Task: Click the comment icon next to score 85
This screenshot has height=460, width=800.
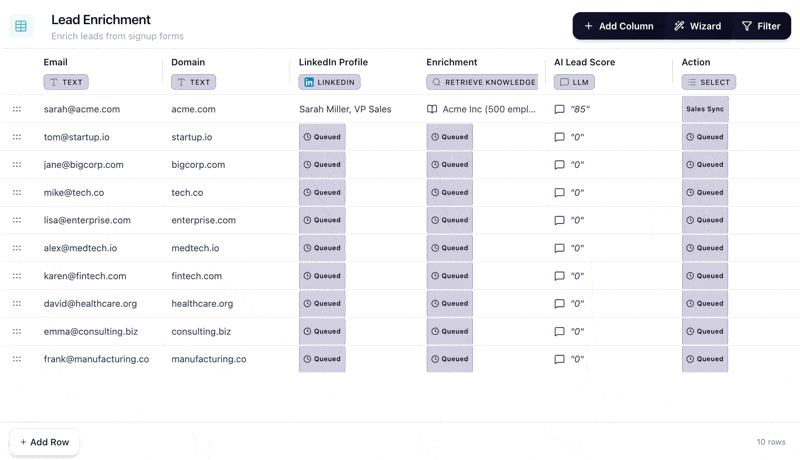Action: 560,109
